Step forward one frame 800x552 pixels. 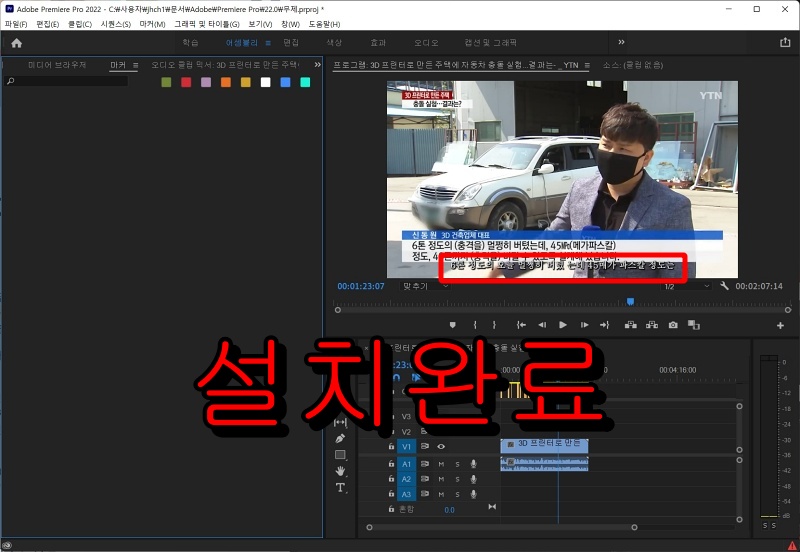(584, 325)
